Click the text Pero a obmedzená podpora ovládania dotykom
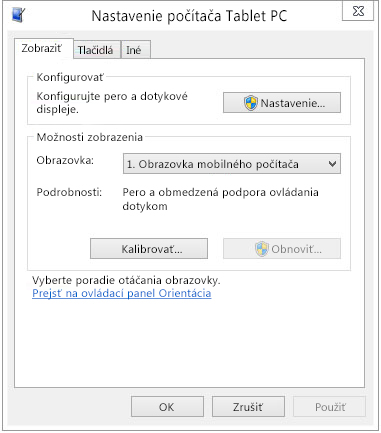The height and width of the screenshot is (433, 381). (x=220, y=199)
